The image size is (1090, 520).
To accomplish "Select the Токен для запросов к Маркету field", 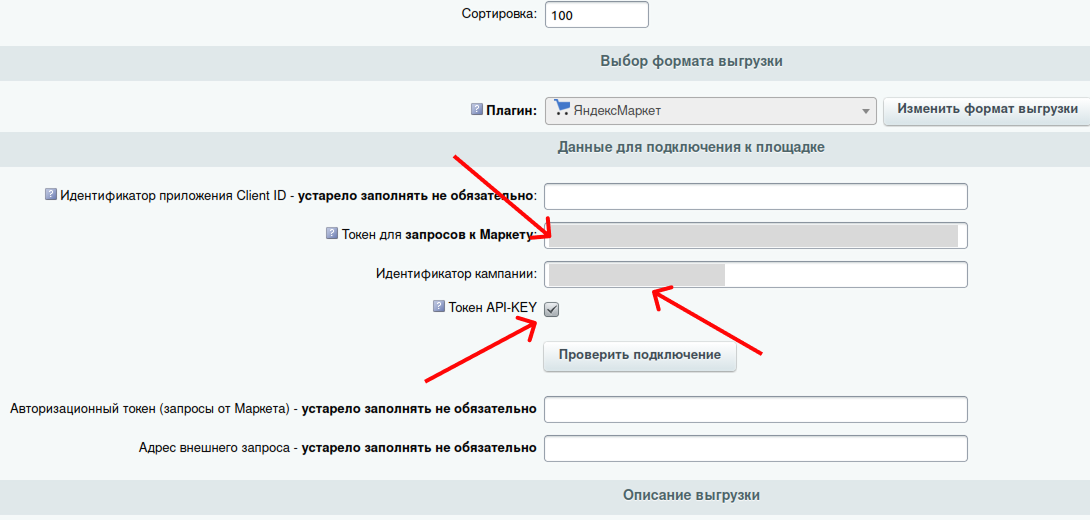I will [755, 235].
